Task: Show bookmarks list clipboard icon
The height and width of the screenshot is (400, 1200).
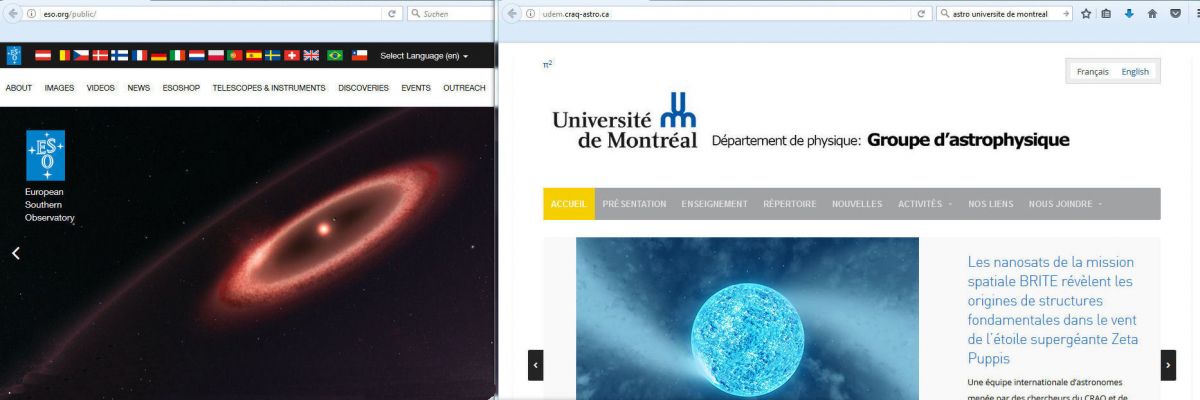Action: click(x=1107, y=14)
